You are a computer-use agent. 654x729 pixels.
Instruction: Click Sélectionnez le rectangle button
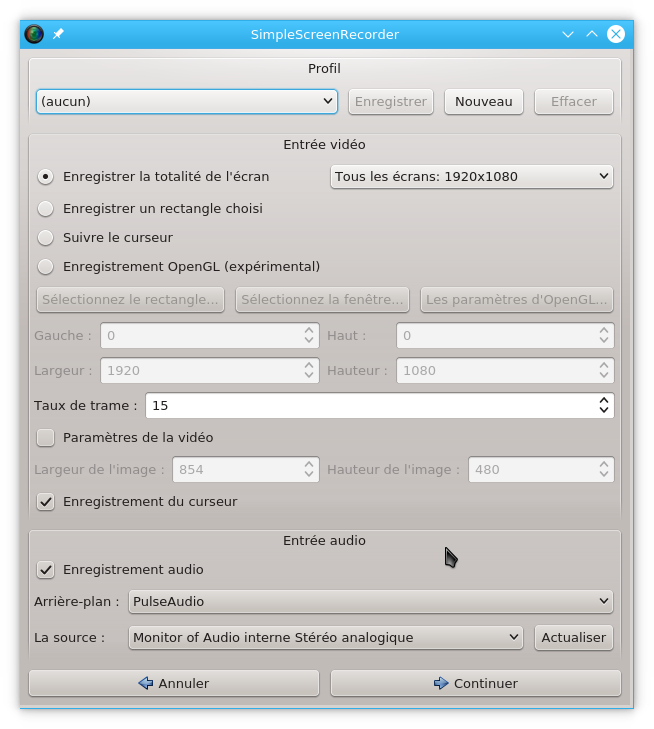(130, 299)
